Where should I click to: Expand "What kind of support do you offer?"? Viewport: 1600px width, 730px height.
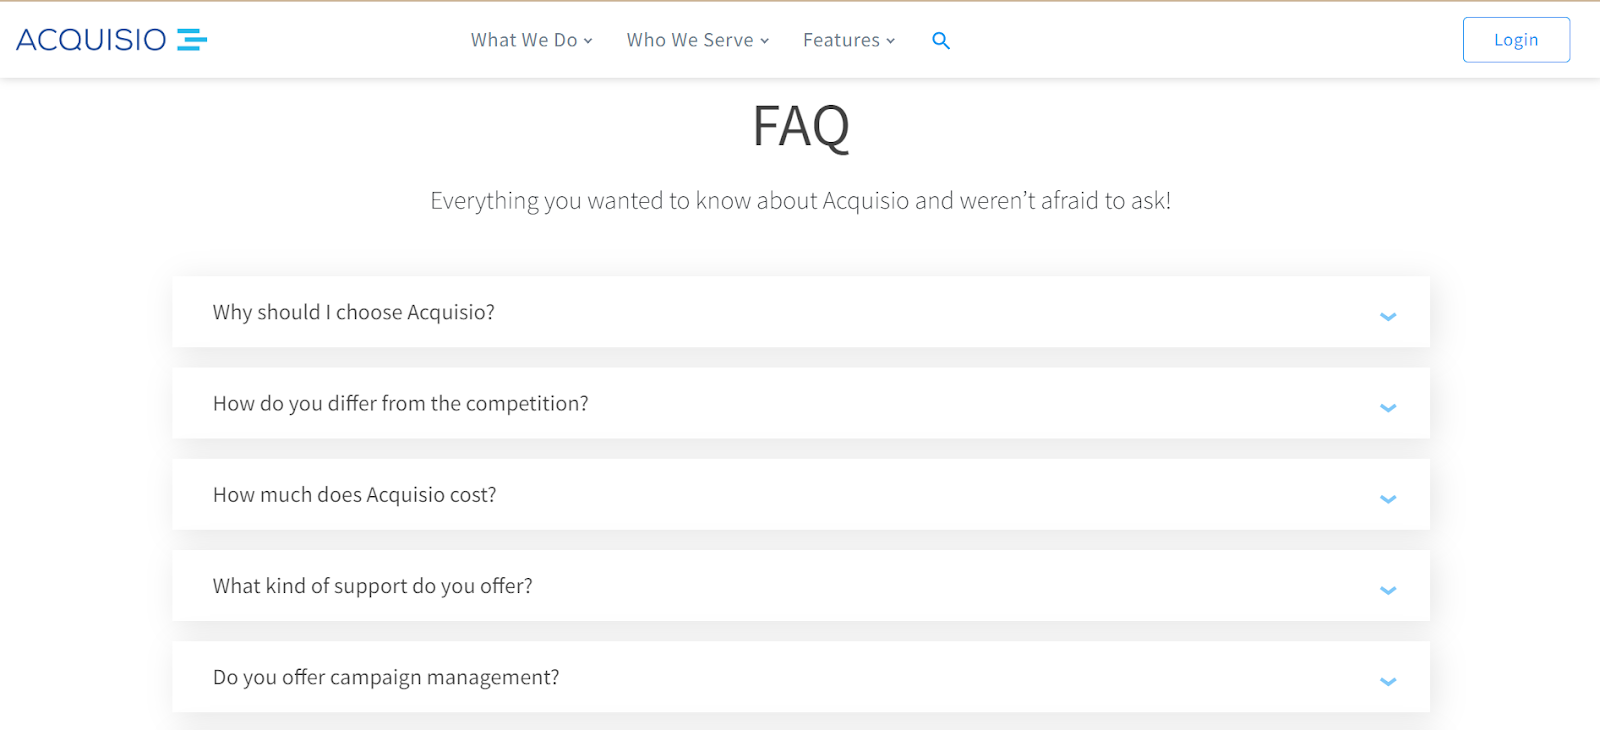coord(1387,590)
